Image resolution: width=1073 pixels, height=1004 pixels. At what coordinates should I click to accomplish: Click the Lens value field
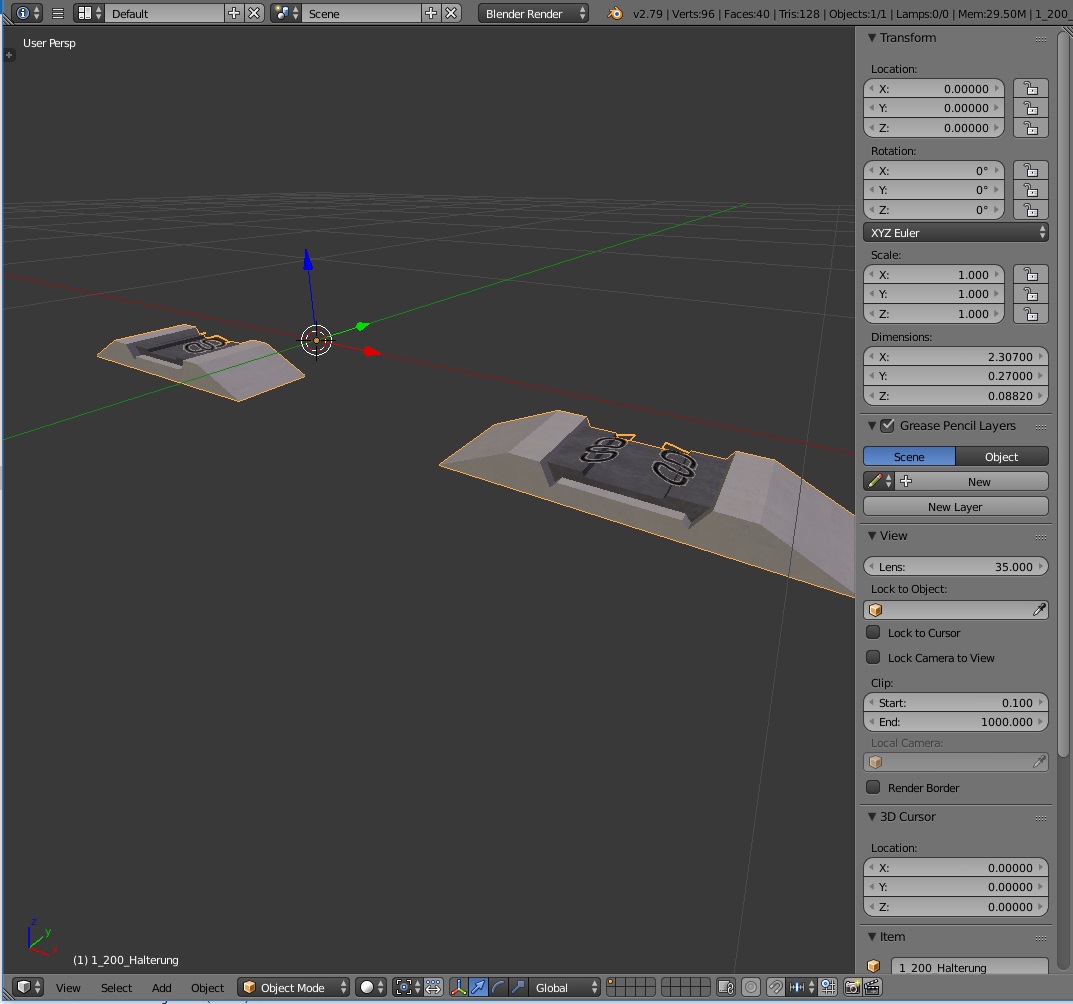point(955,567)
